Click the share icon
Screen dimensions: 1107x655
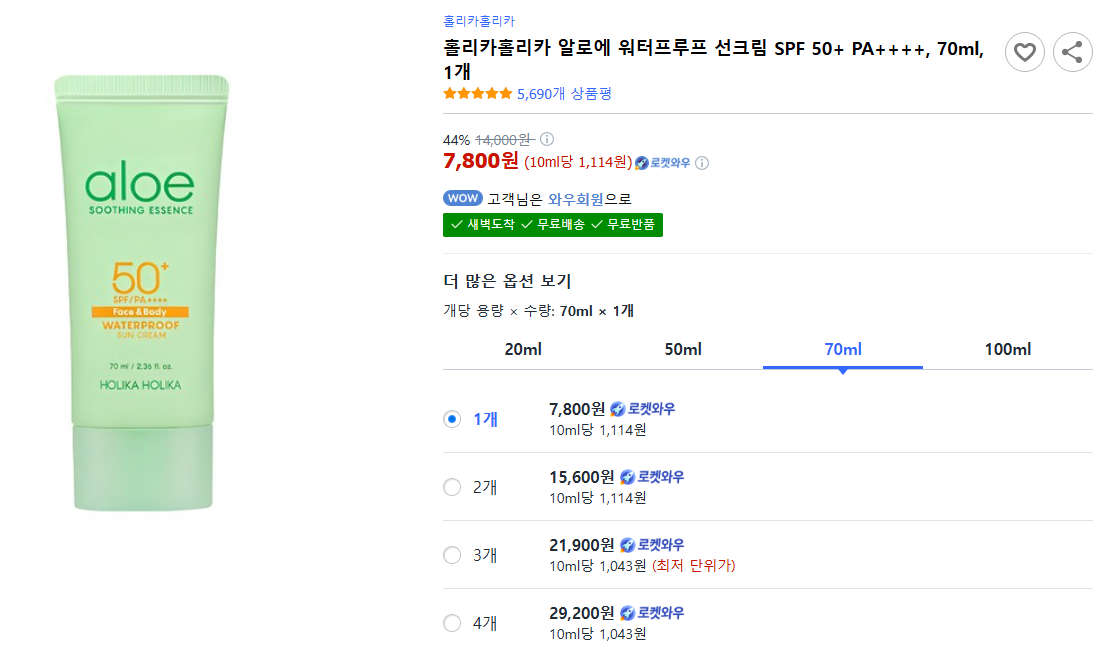(1073, 52)
